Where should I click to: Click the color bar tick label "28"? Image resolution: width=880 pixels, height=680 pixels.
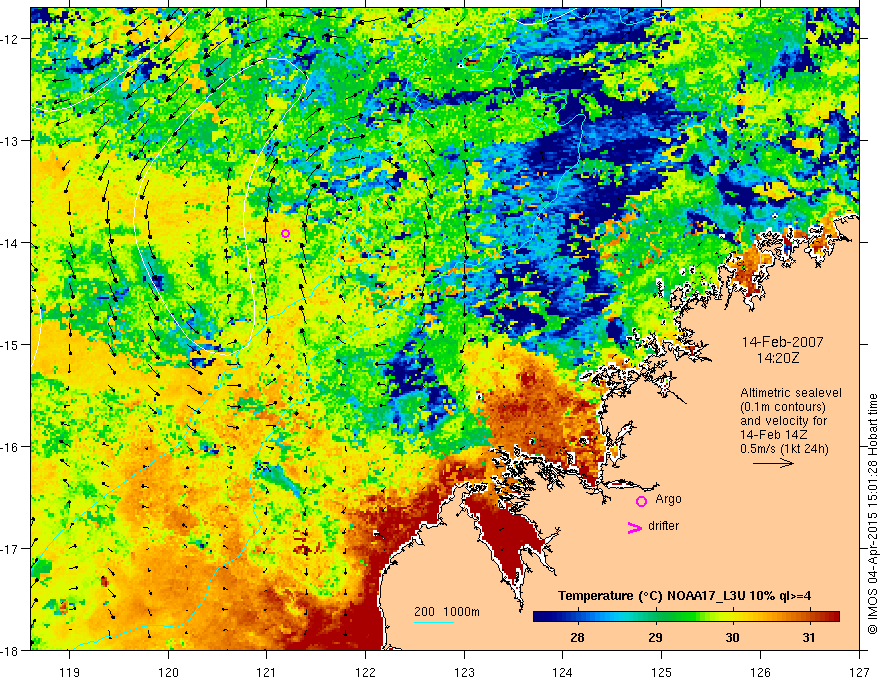577,638
